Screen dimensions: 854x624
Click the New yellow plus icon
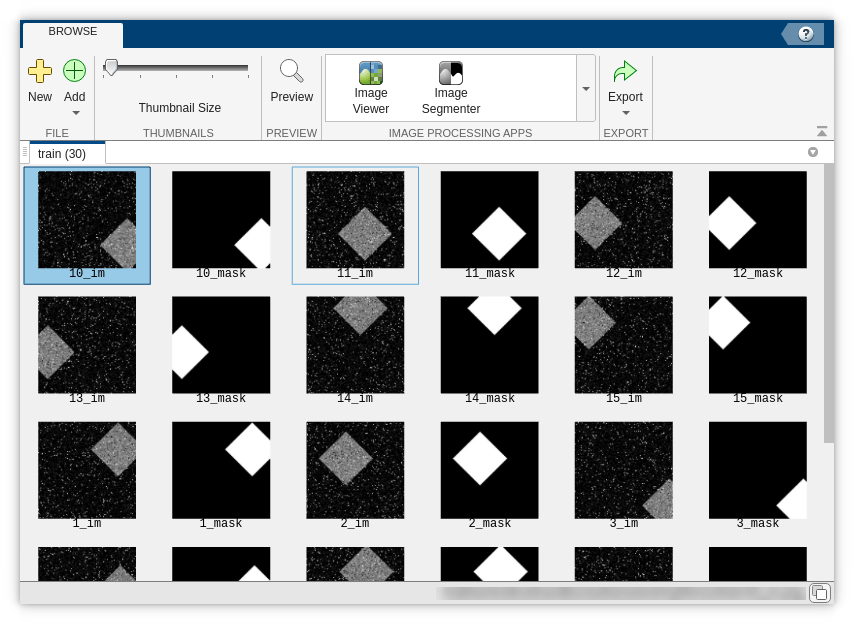(x=39, y=71)
